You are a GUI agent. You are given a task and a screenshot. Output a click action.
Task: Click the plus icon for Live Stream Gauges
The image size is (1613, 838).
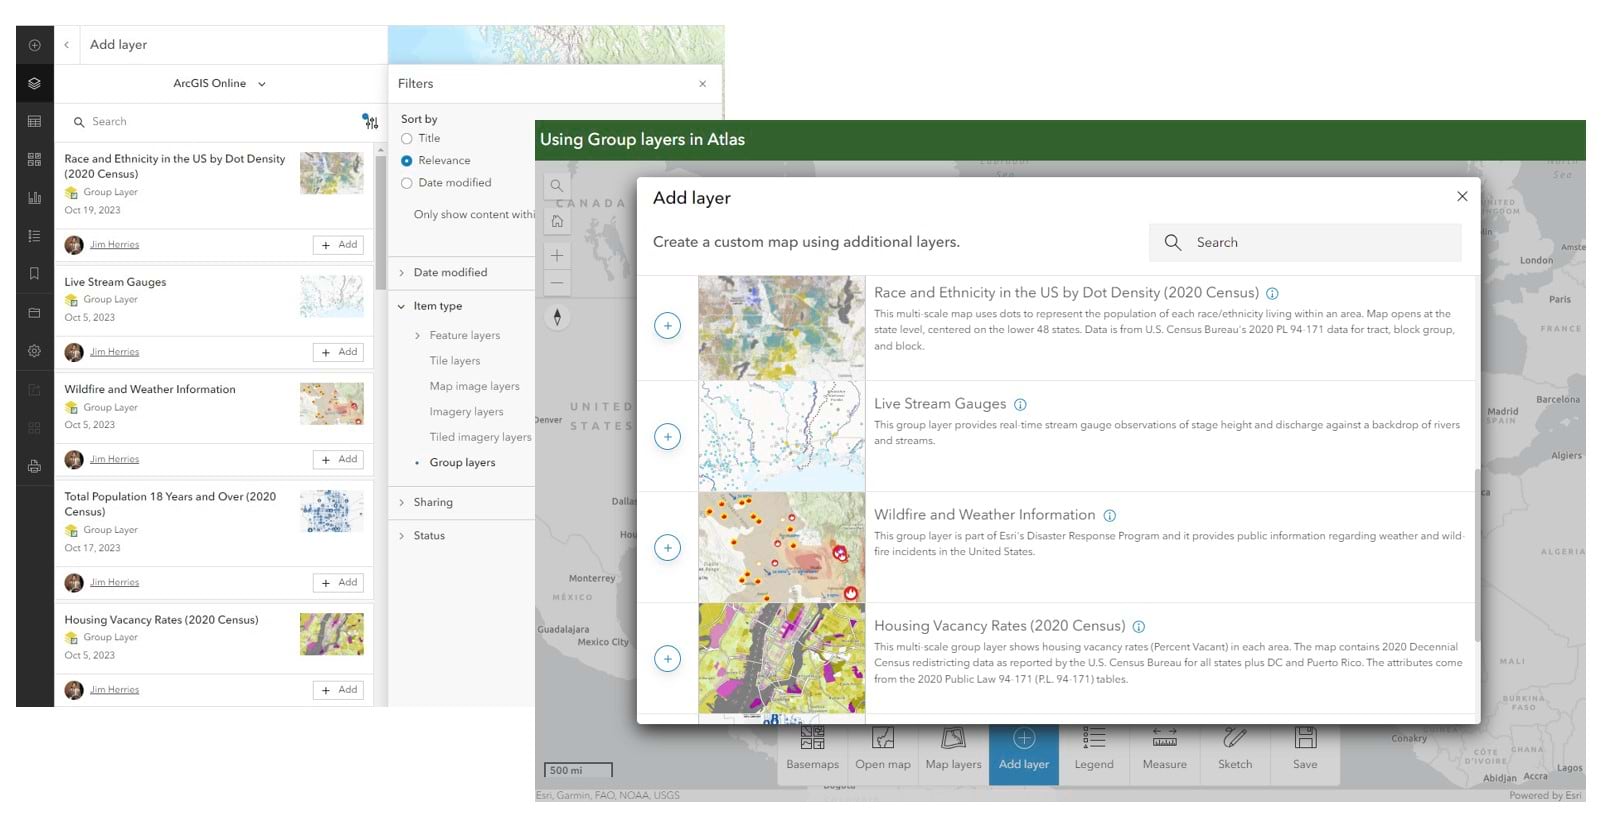(x=667, y=437)
